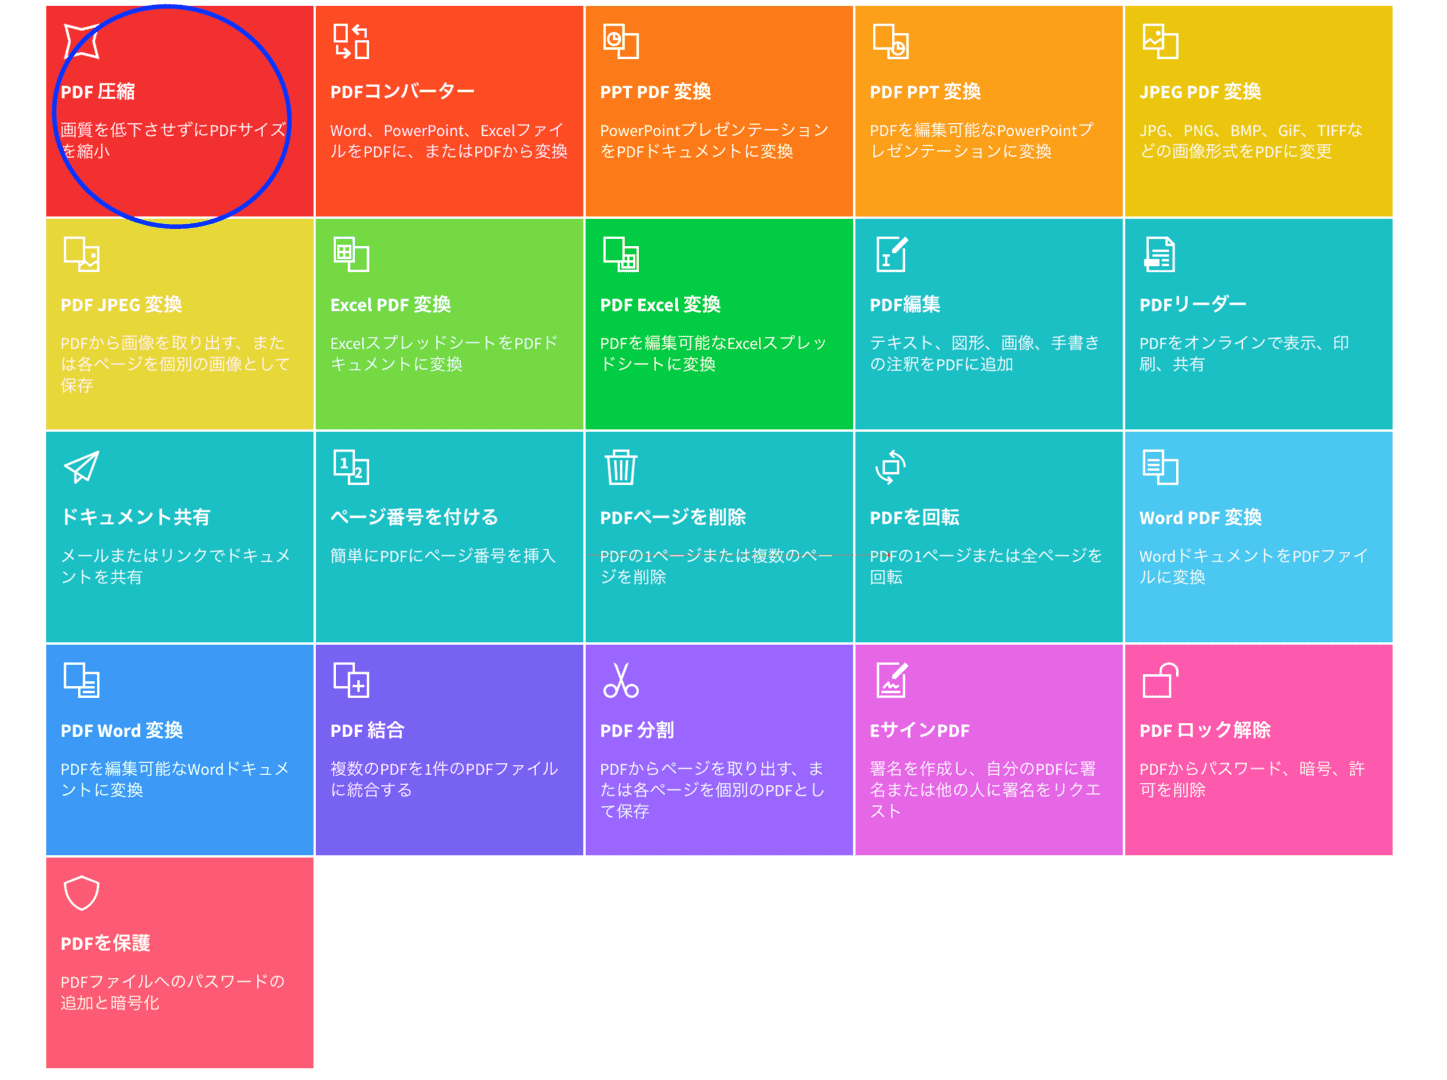This screenshot has height=1080, width=1447.
Task: Select the PDF ロック解除 title
Action: tap(1205, 731)
